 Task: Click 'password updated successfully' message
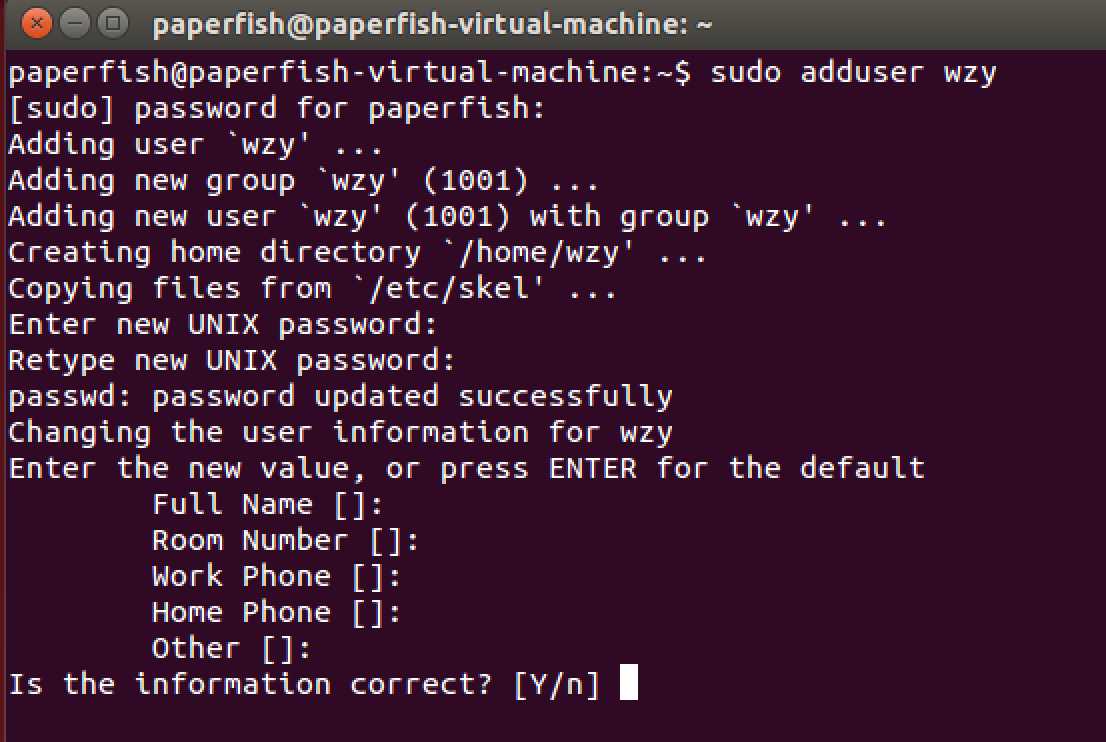pos(412,396)
